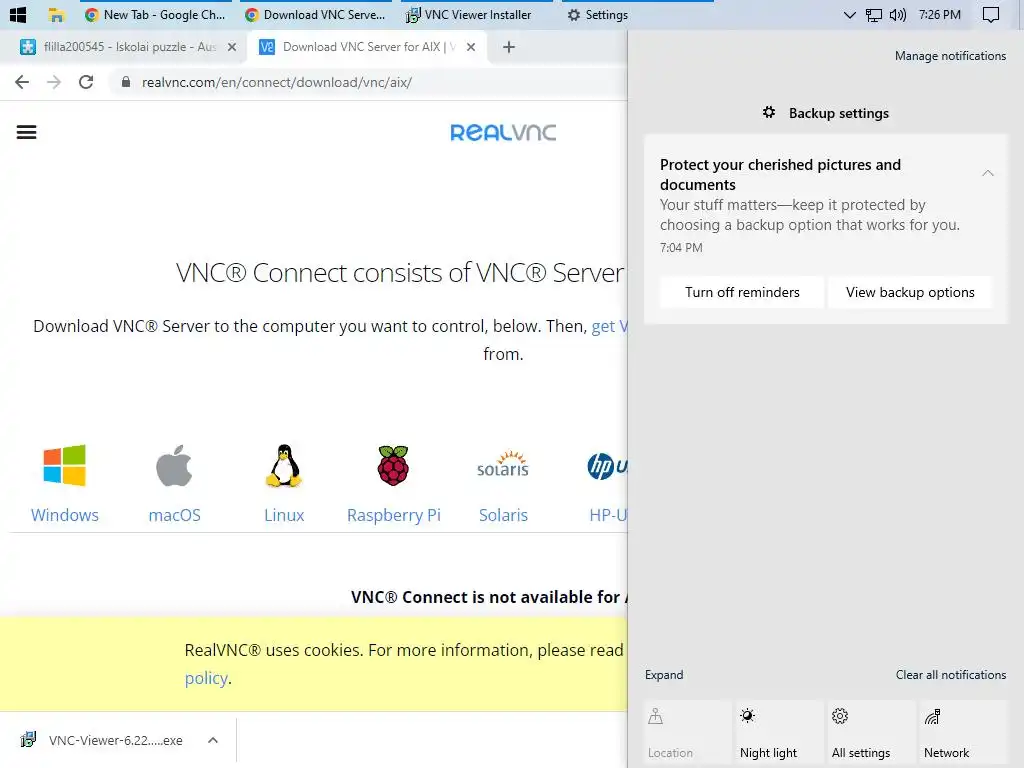Select the Download VNC Server for AIX tab

(368, 47)
